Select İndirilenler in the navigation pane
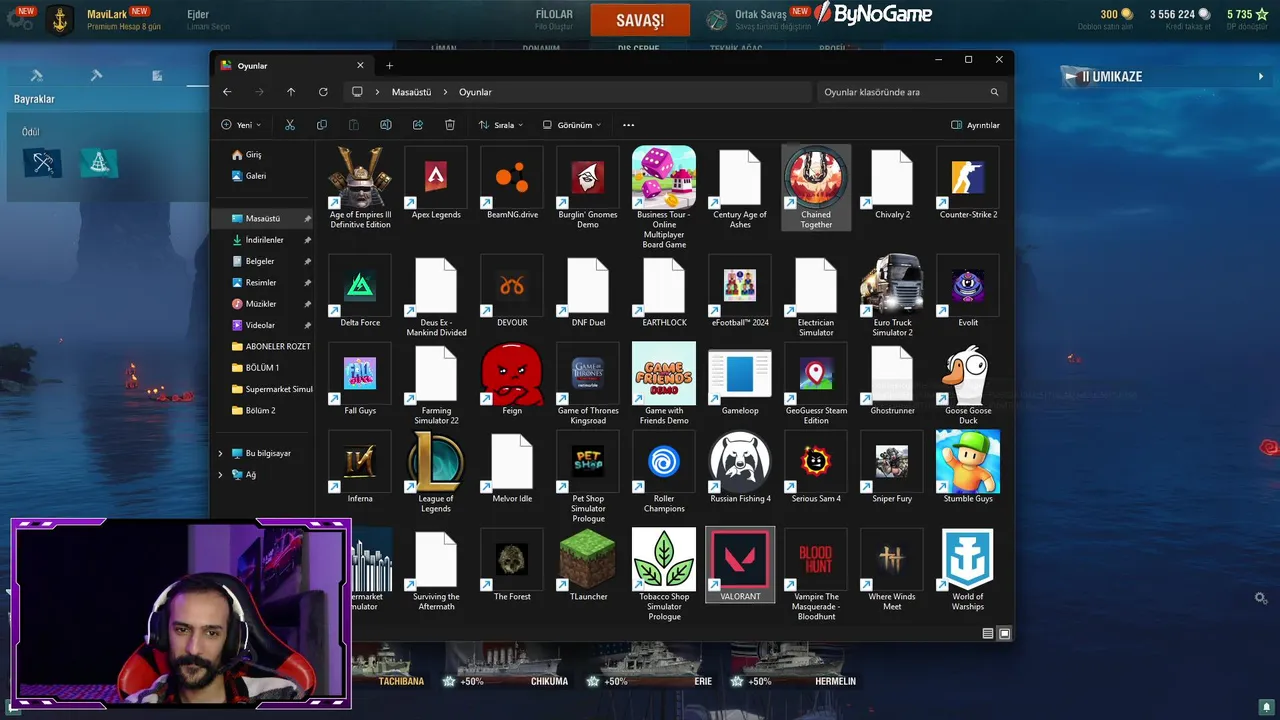Viewport: 1280px width, 720px height. pyautogui.click(x=263, y=240)
